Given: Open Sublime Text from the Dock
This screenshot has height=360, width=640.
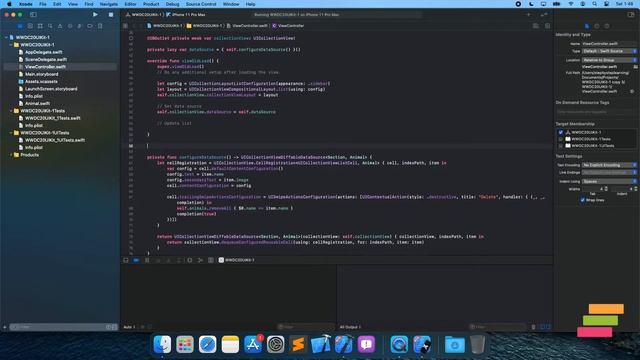Looking at the screenshot, I should (x=298, y=344).
